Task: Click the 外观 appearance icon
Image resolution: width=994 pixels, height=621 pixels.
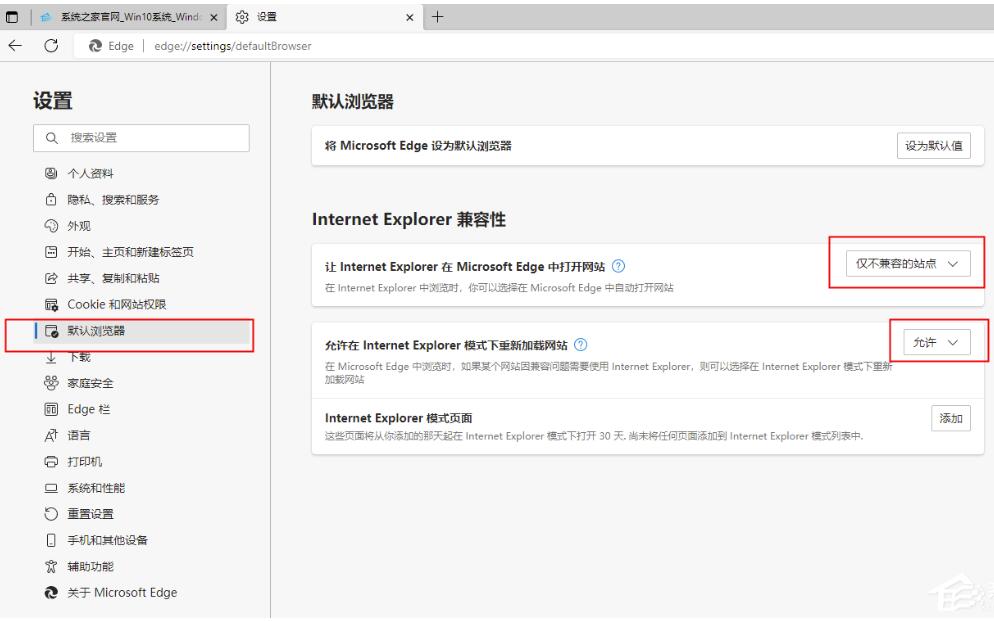Action: point(51,226)
